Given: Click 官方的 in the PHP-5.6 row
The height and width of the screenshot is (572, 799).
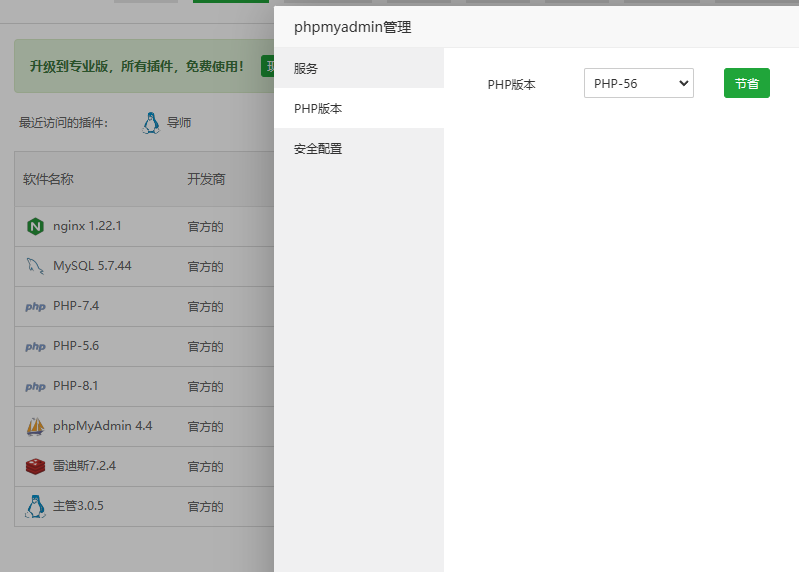Looking at the screenshot, I should pyautogui.click(x=205, y=347).
